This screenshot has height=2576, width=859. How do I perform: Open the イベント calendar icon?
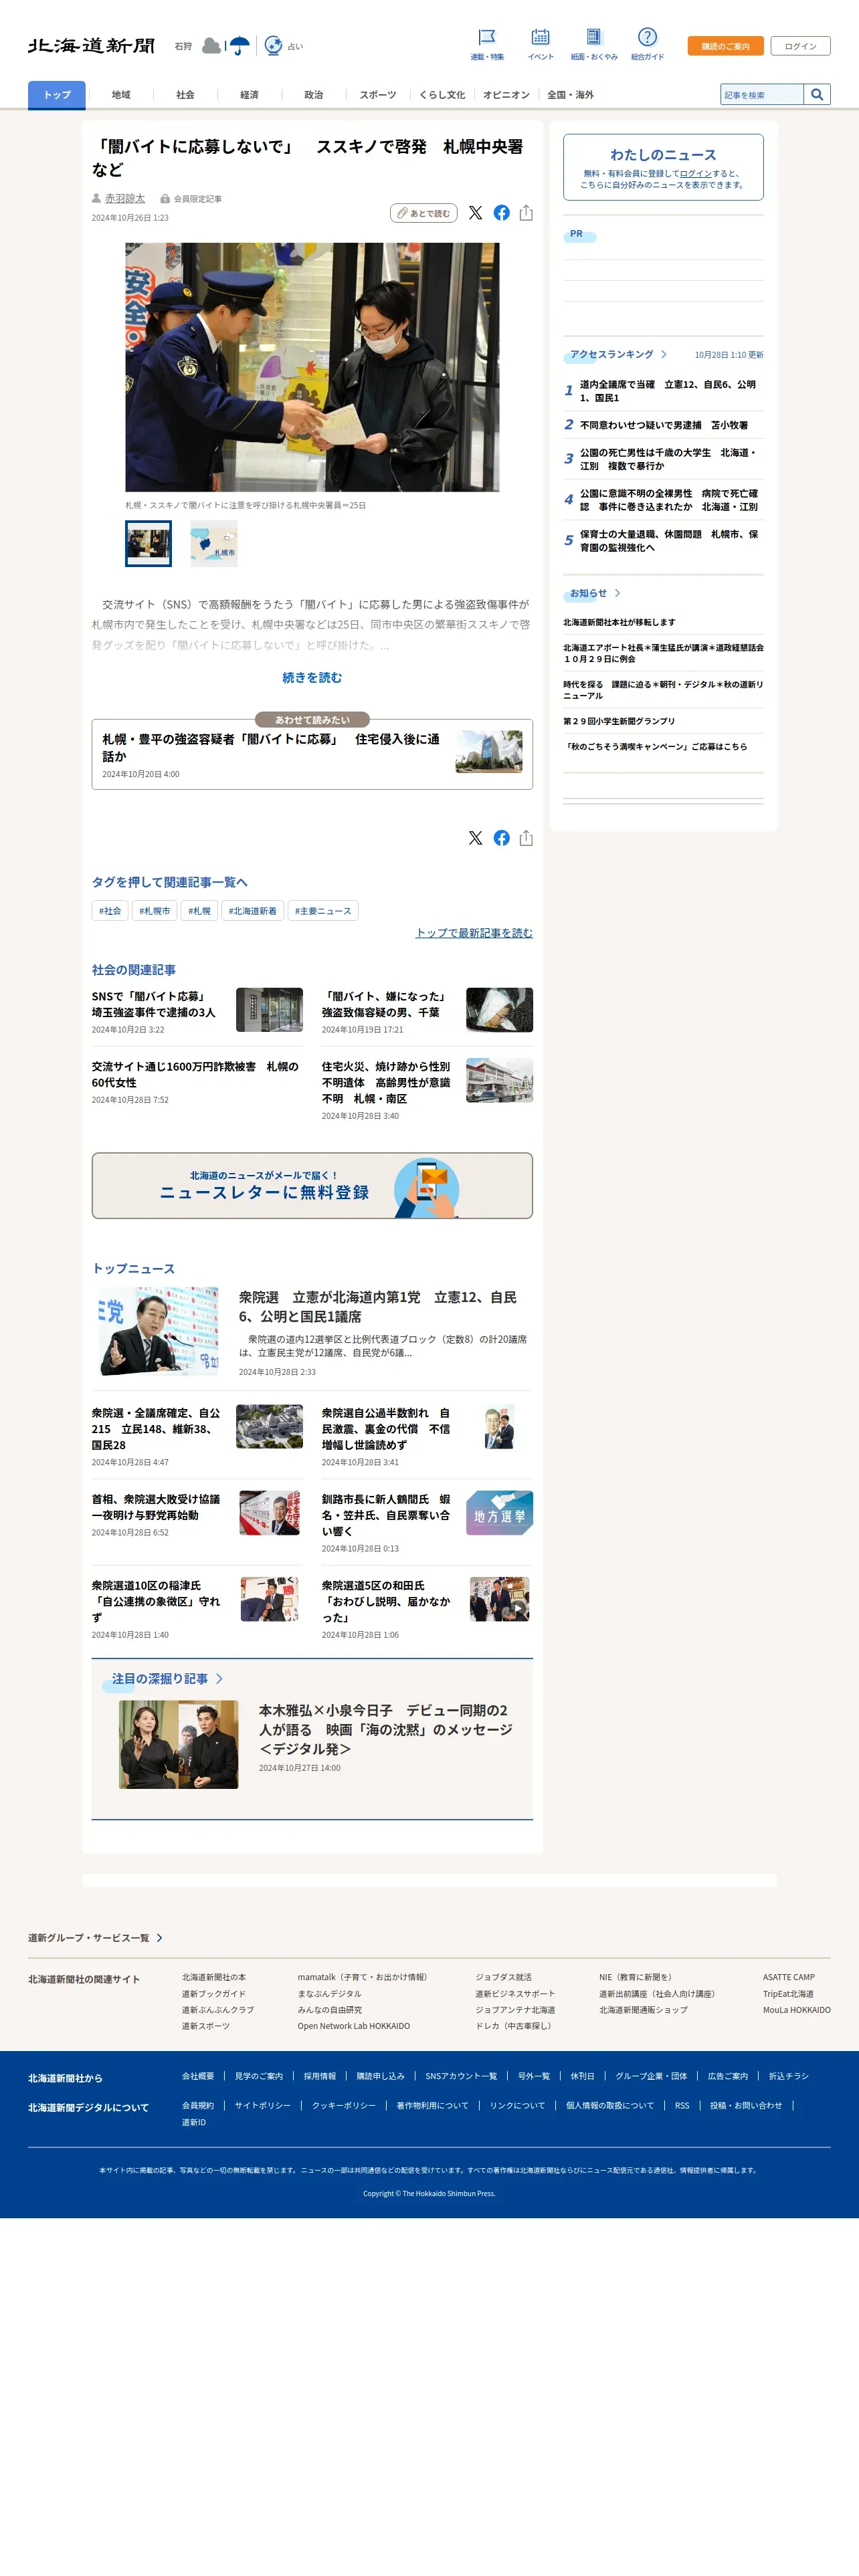click(x=540, y=37)
